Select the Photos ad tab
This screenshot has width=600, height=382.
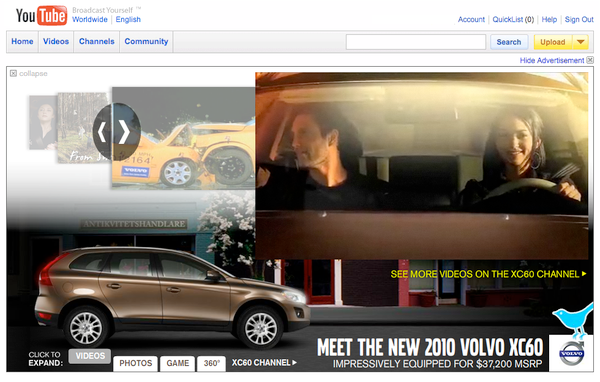[x=135, y=363]
